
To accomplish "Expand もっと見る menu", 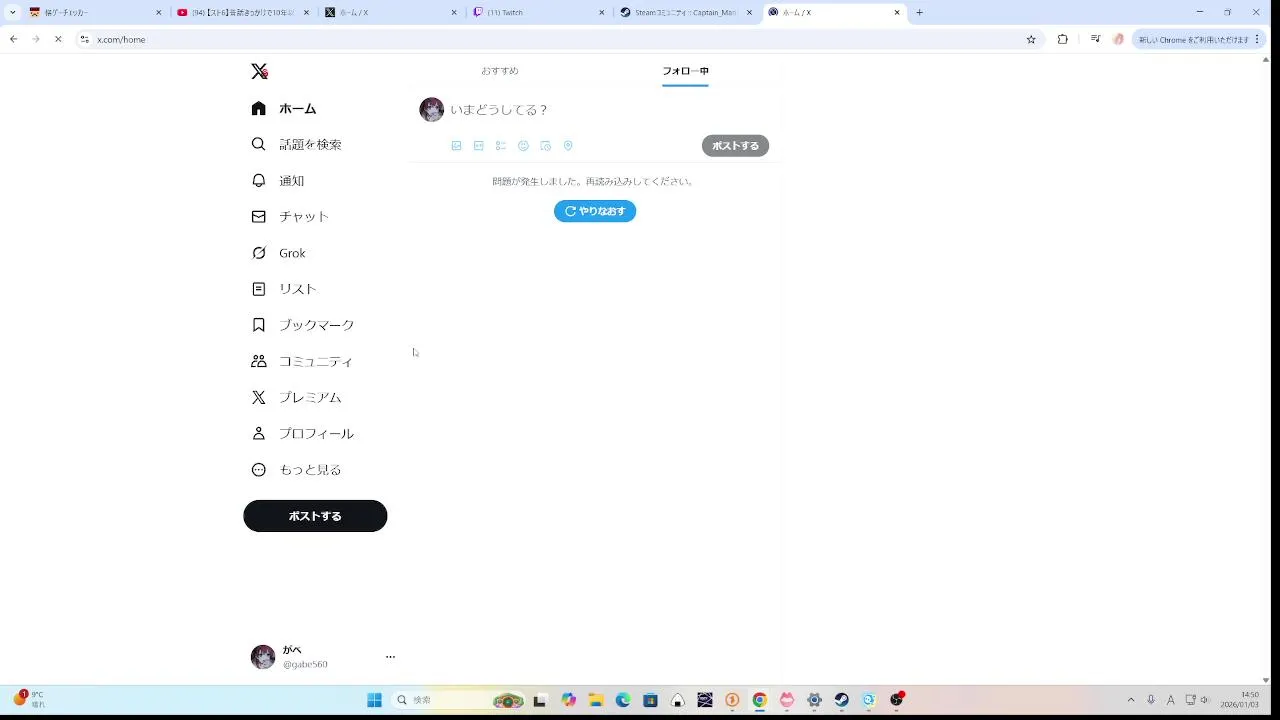I will (x=297, y=469).
